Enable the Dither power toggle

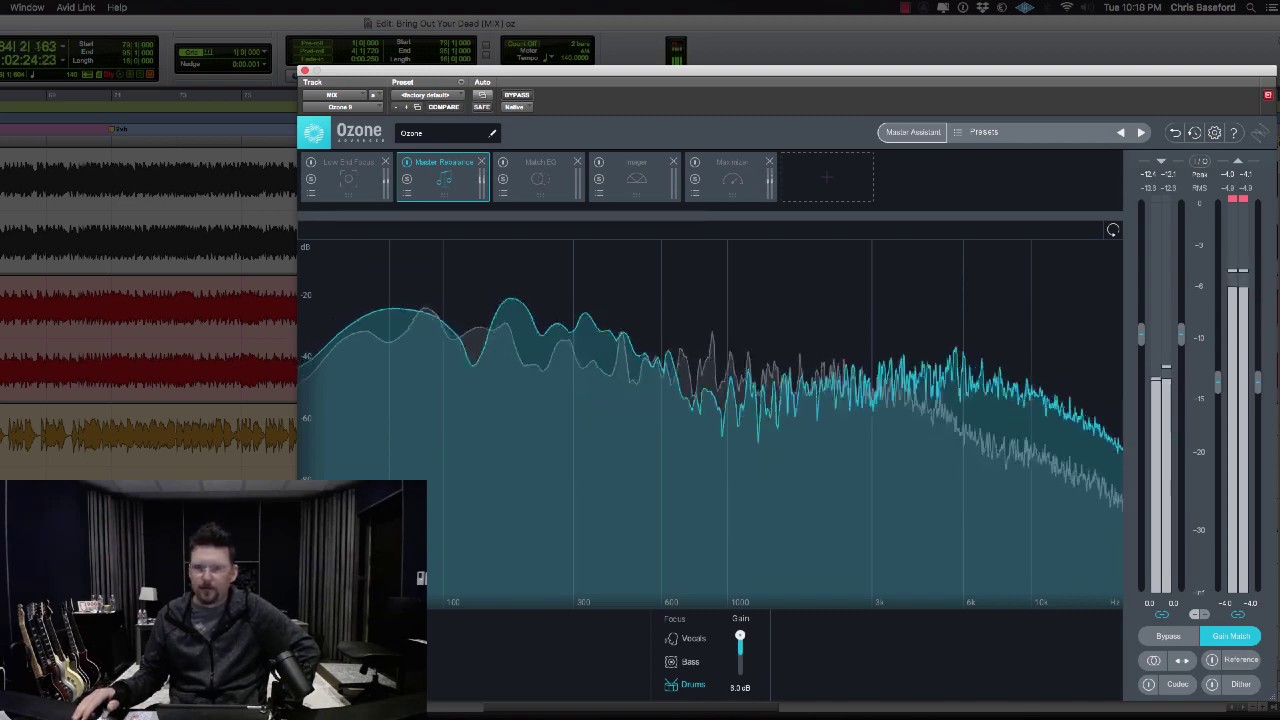(x=1212, y=684)
